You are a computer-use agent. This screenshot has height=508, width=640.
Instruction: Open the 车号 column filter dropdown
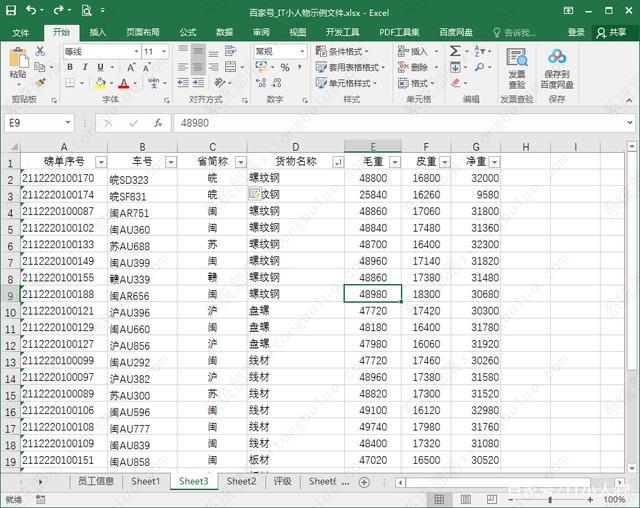[x=169, y=162]
